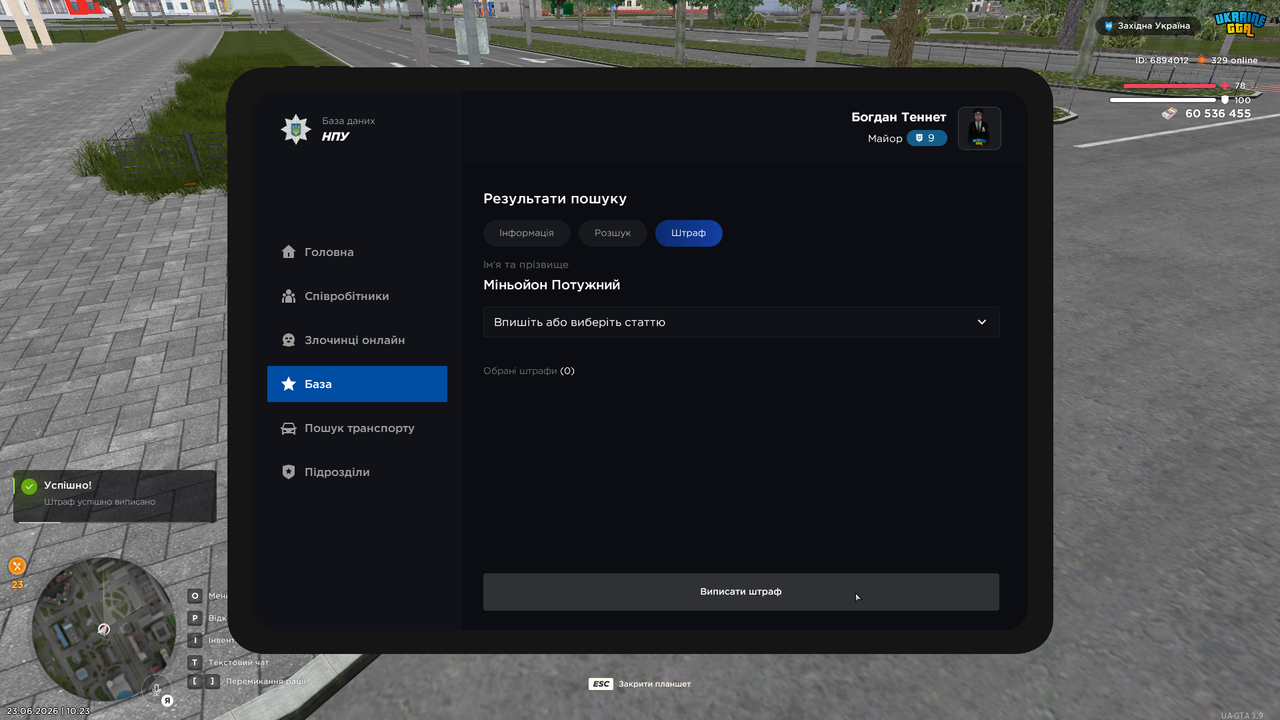Image resolution: width=1280 pixels, height=720 pixels.
Task: Click the red health bar
Action: coord(1170,86)
